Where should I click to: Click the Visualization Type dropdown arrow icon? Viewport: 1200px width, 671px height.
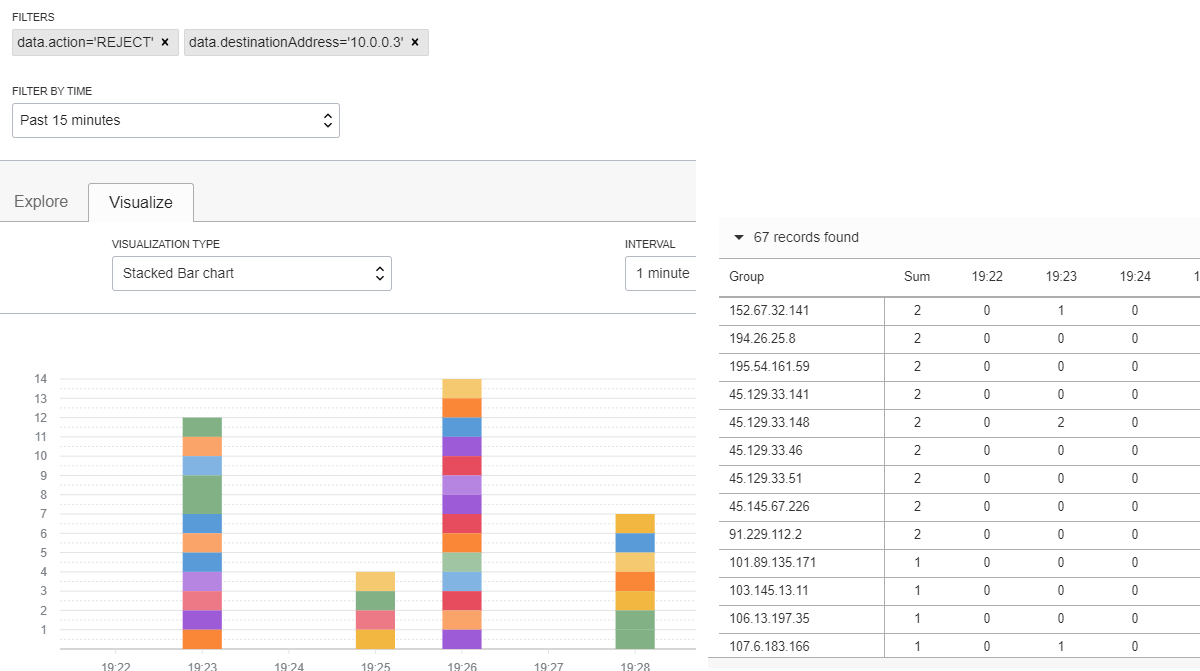tap(379, 272)
